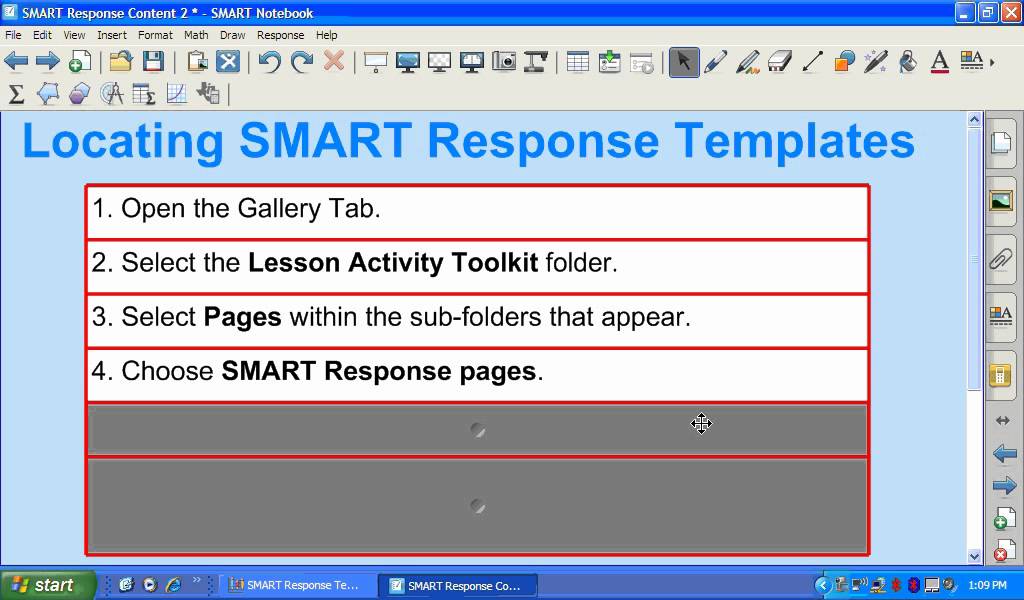The width and height of the screenshot is (1024, 600).
Task: Redo the last action
Action: point(302,62)
